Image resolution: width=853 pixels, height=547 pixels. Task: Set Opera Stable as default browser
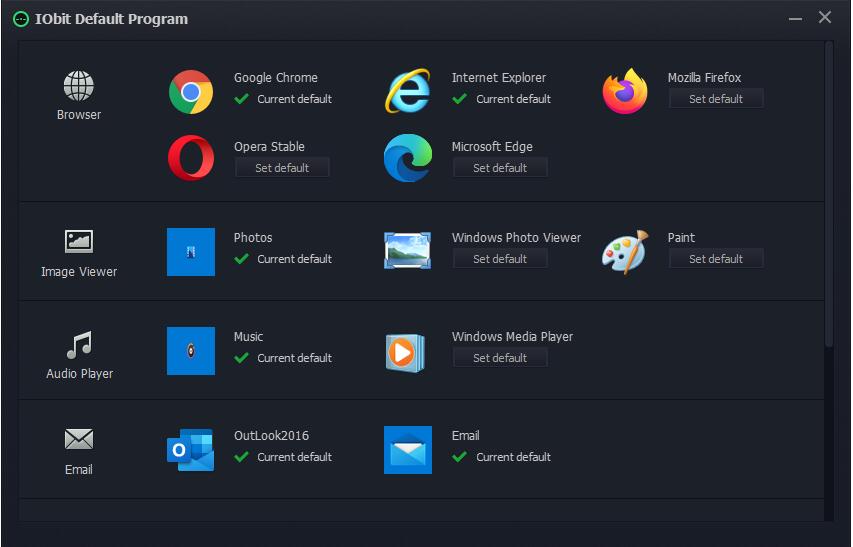pyautogui.click(x=282, y=167)
